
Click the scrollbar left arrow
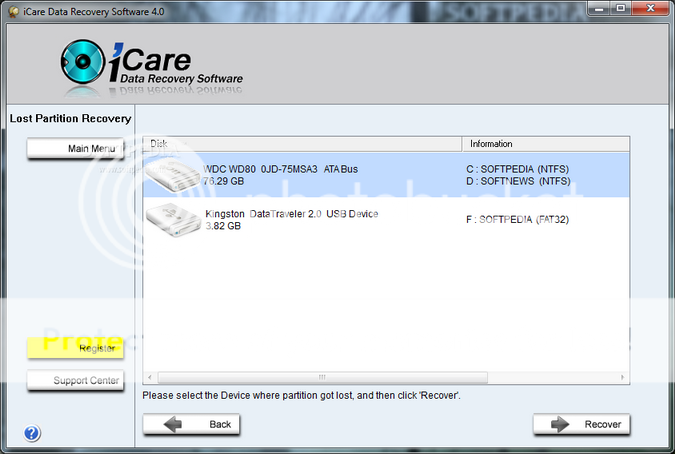point(149,377)
